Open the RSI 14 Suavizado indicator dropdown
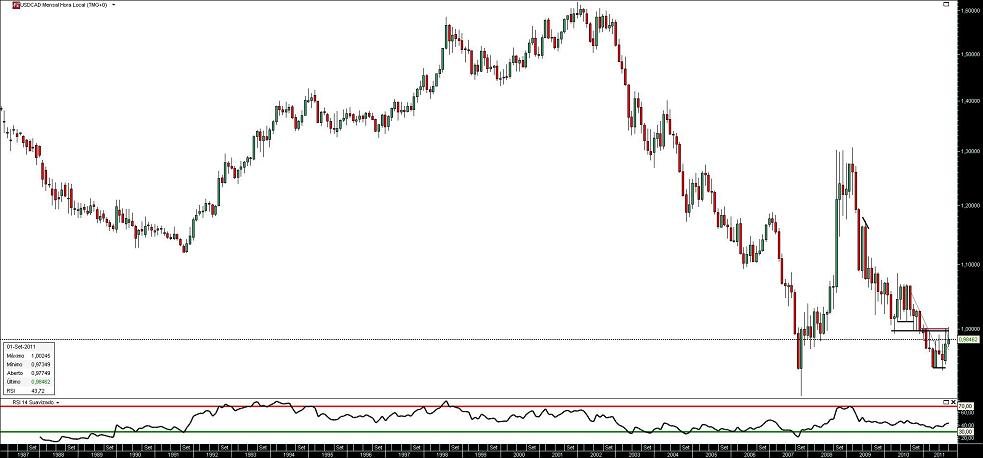Screen dimensions: 983x458 tap(57, 402)
